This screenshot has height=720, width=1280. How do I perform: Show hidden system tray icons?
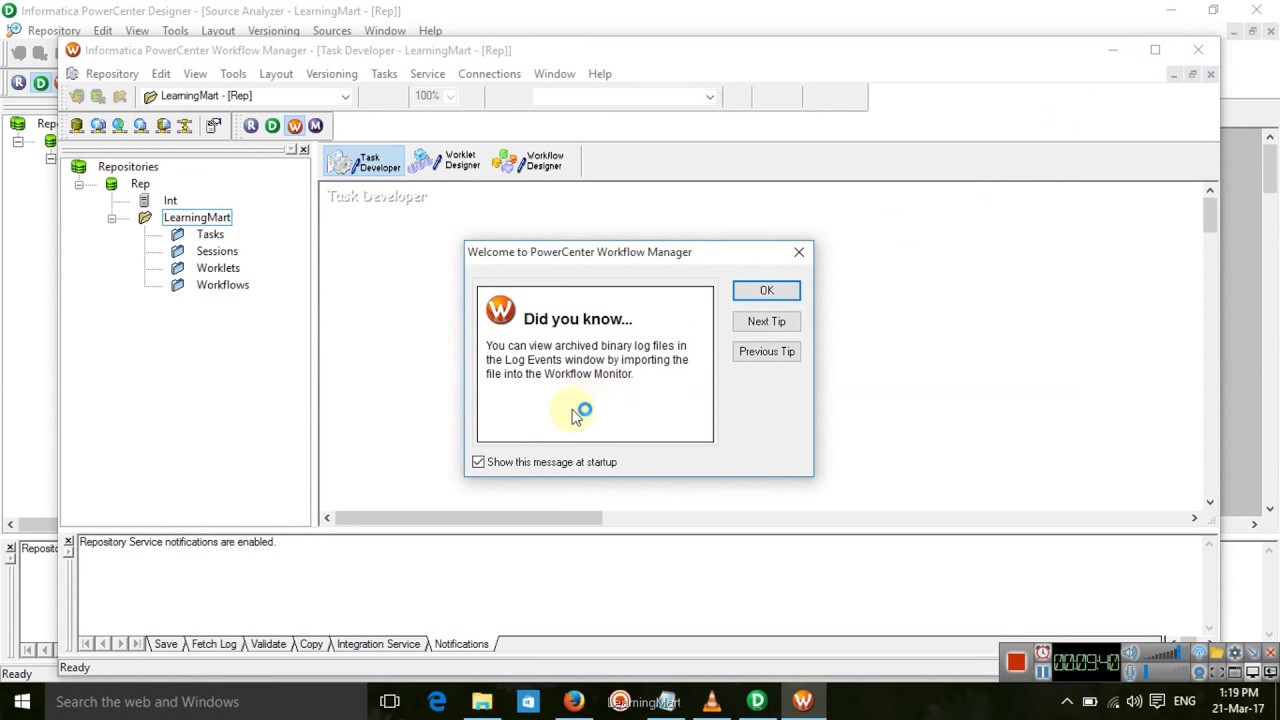click(x=1067, y=701)
